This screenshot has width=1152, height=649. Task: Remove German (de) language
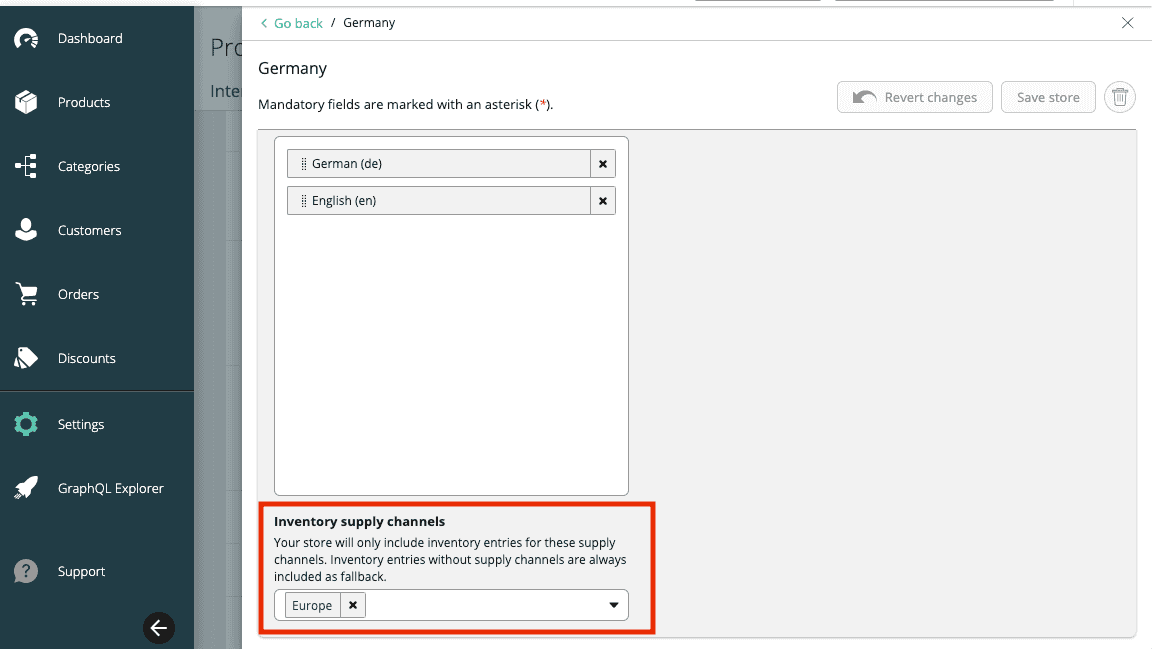click(602, 163)
